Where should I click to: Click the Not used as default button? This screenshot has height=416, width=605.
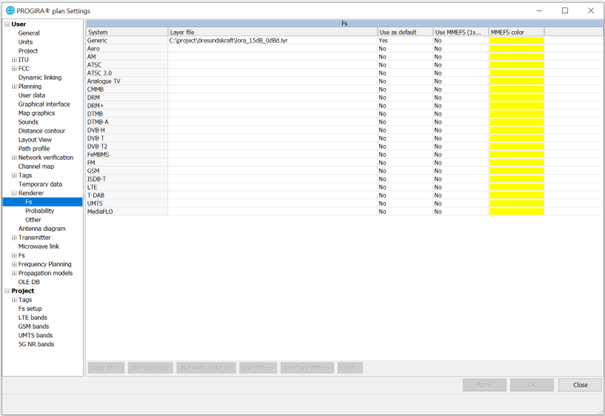point(206,368)
